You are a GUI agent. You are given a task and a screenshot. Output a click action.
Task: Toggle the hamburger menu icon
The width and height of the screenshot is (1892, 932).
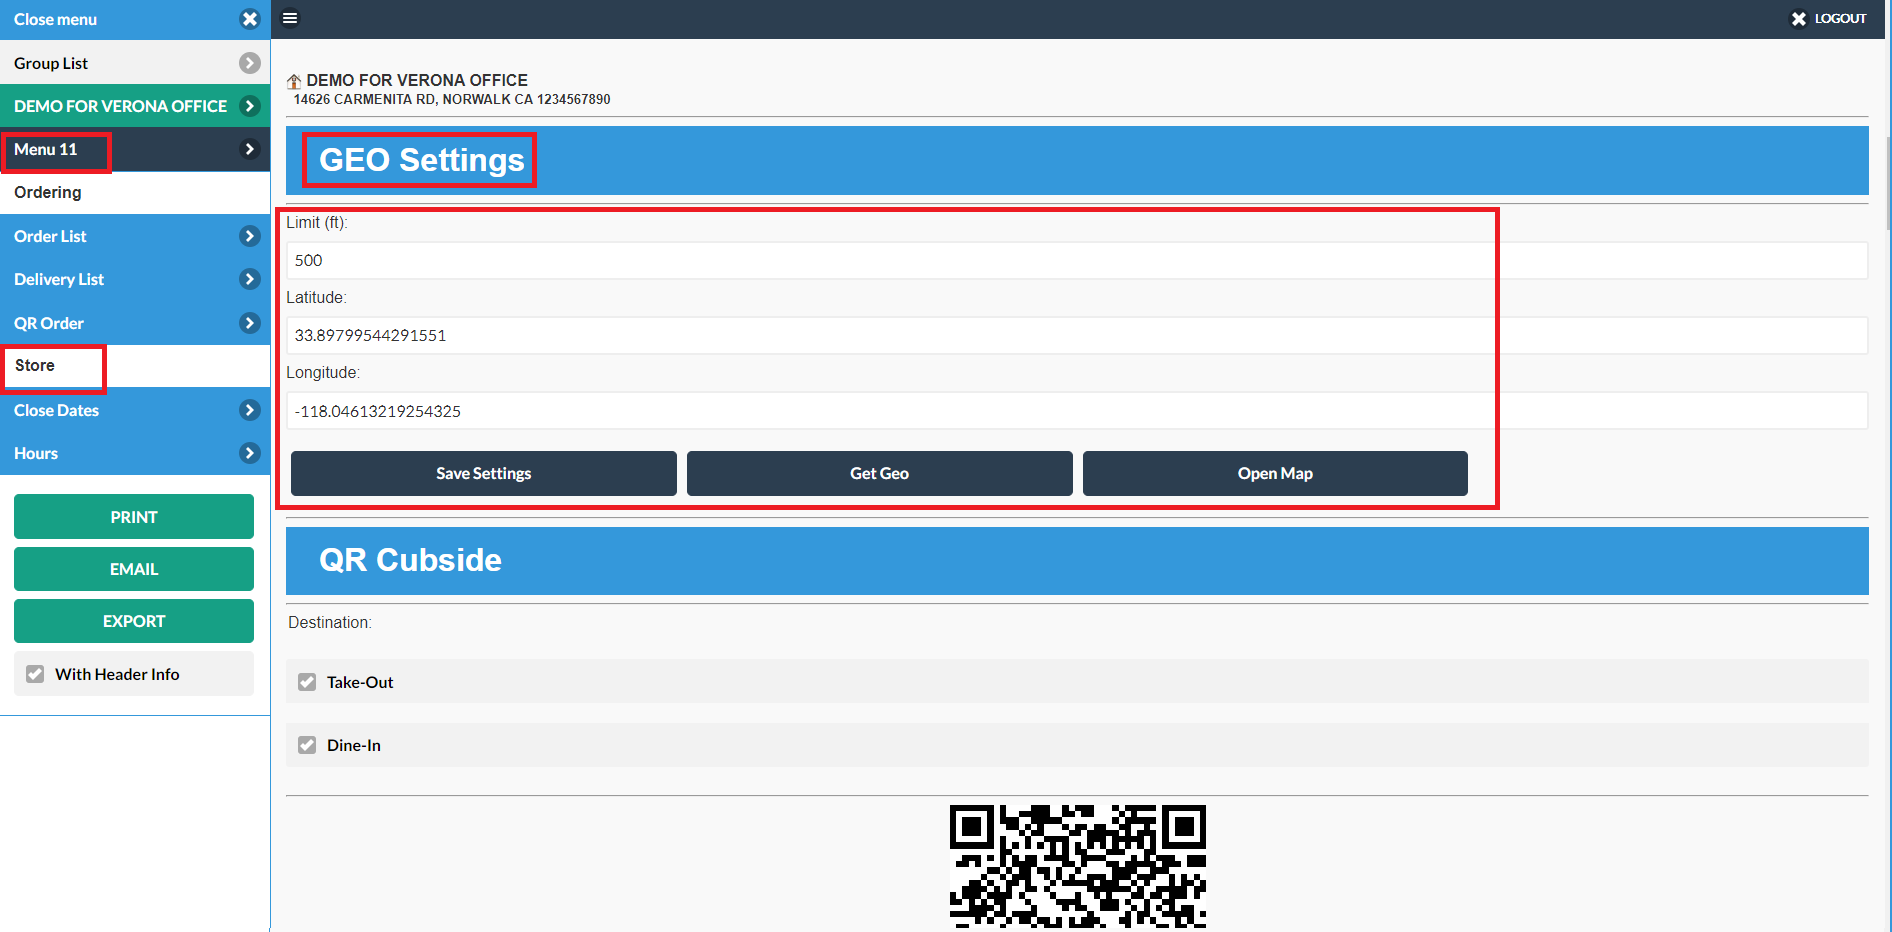pyautogui.click(x=290, y=18)
